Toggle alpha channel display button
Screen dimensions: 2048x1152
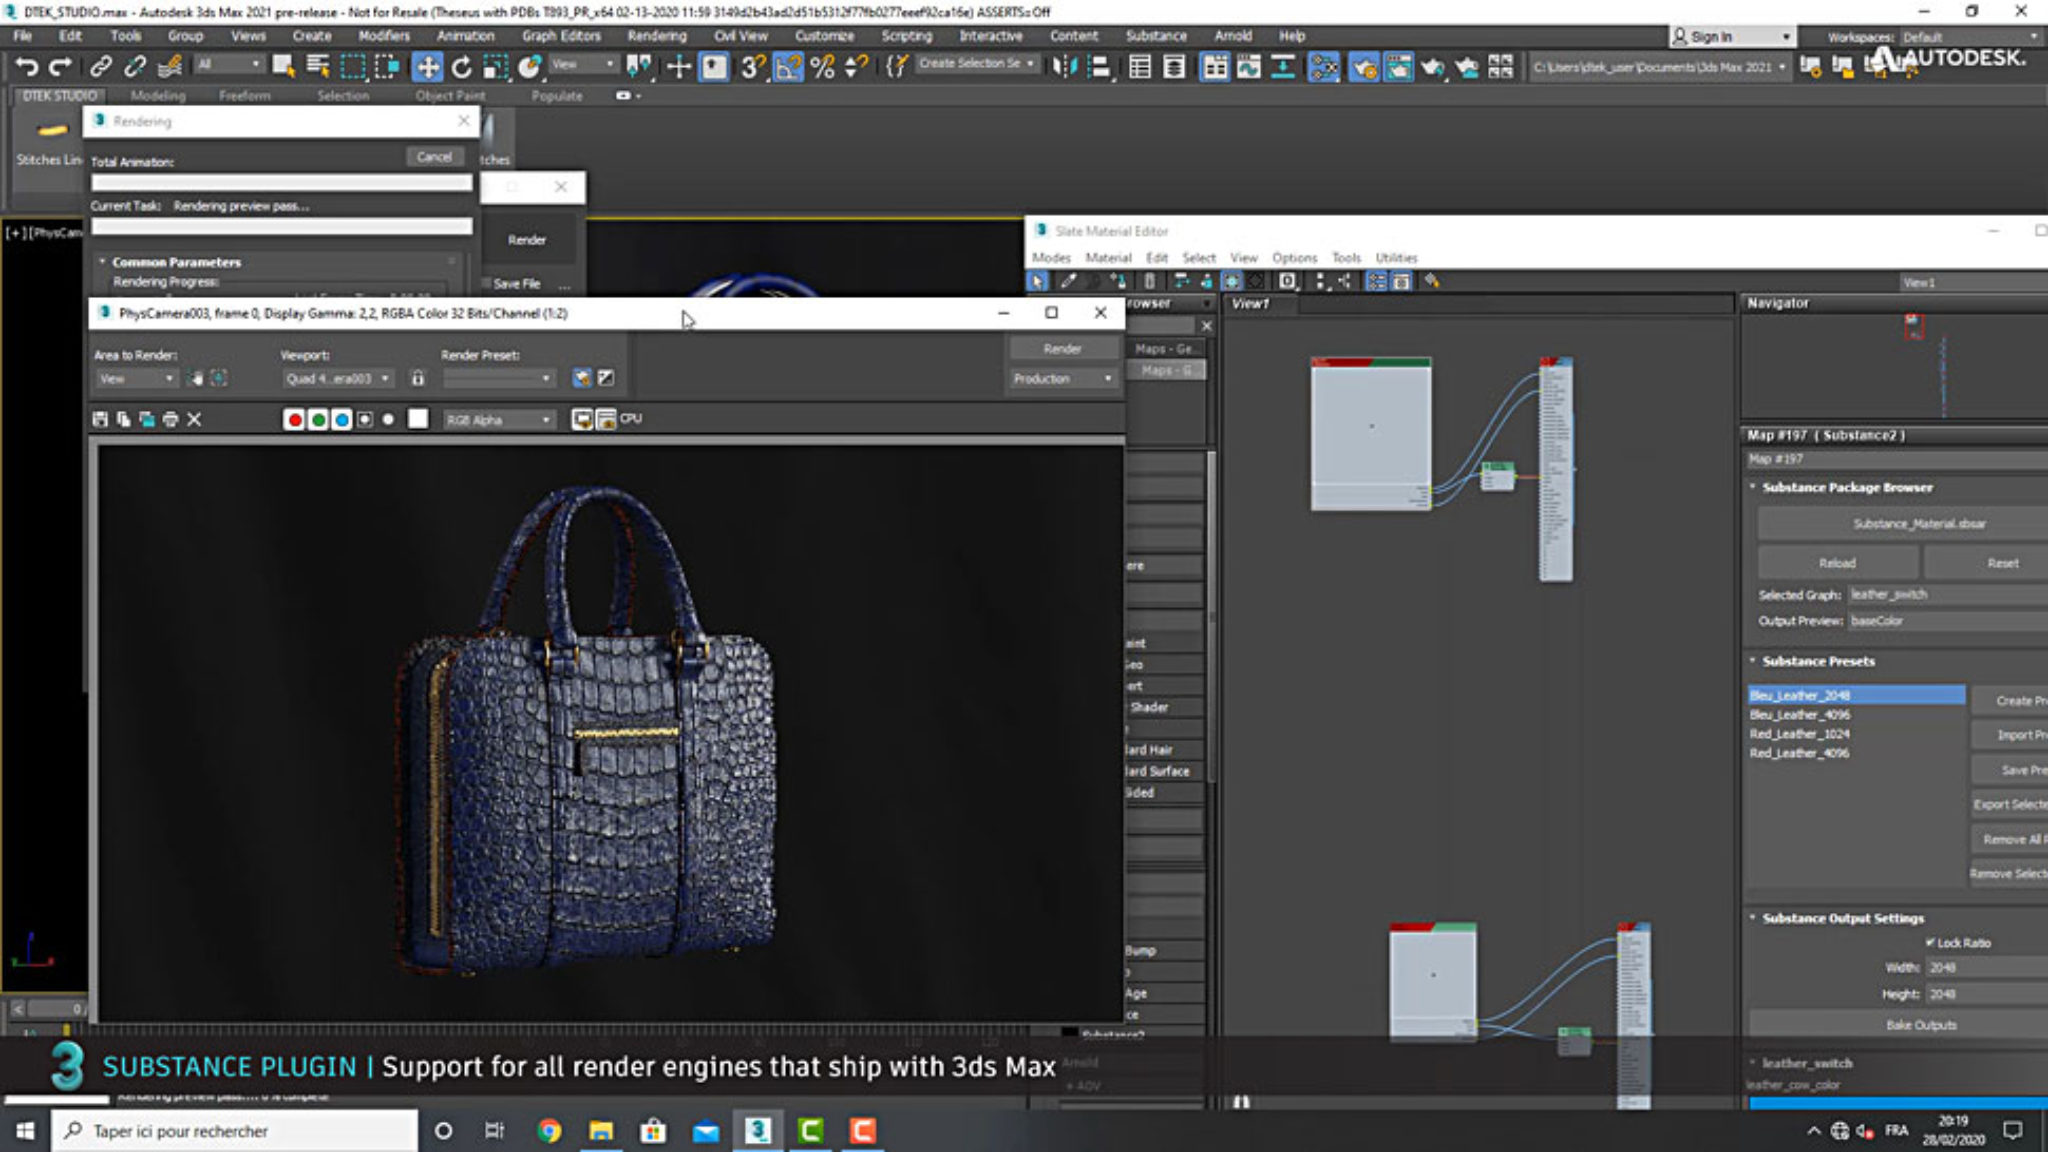coord(365,419)
